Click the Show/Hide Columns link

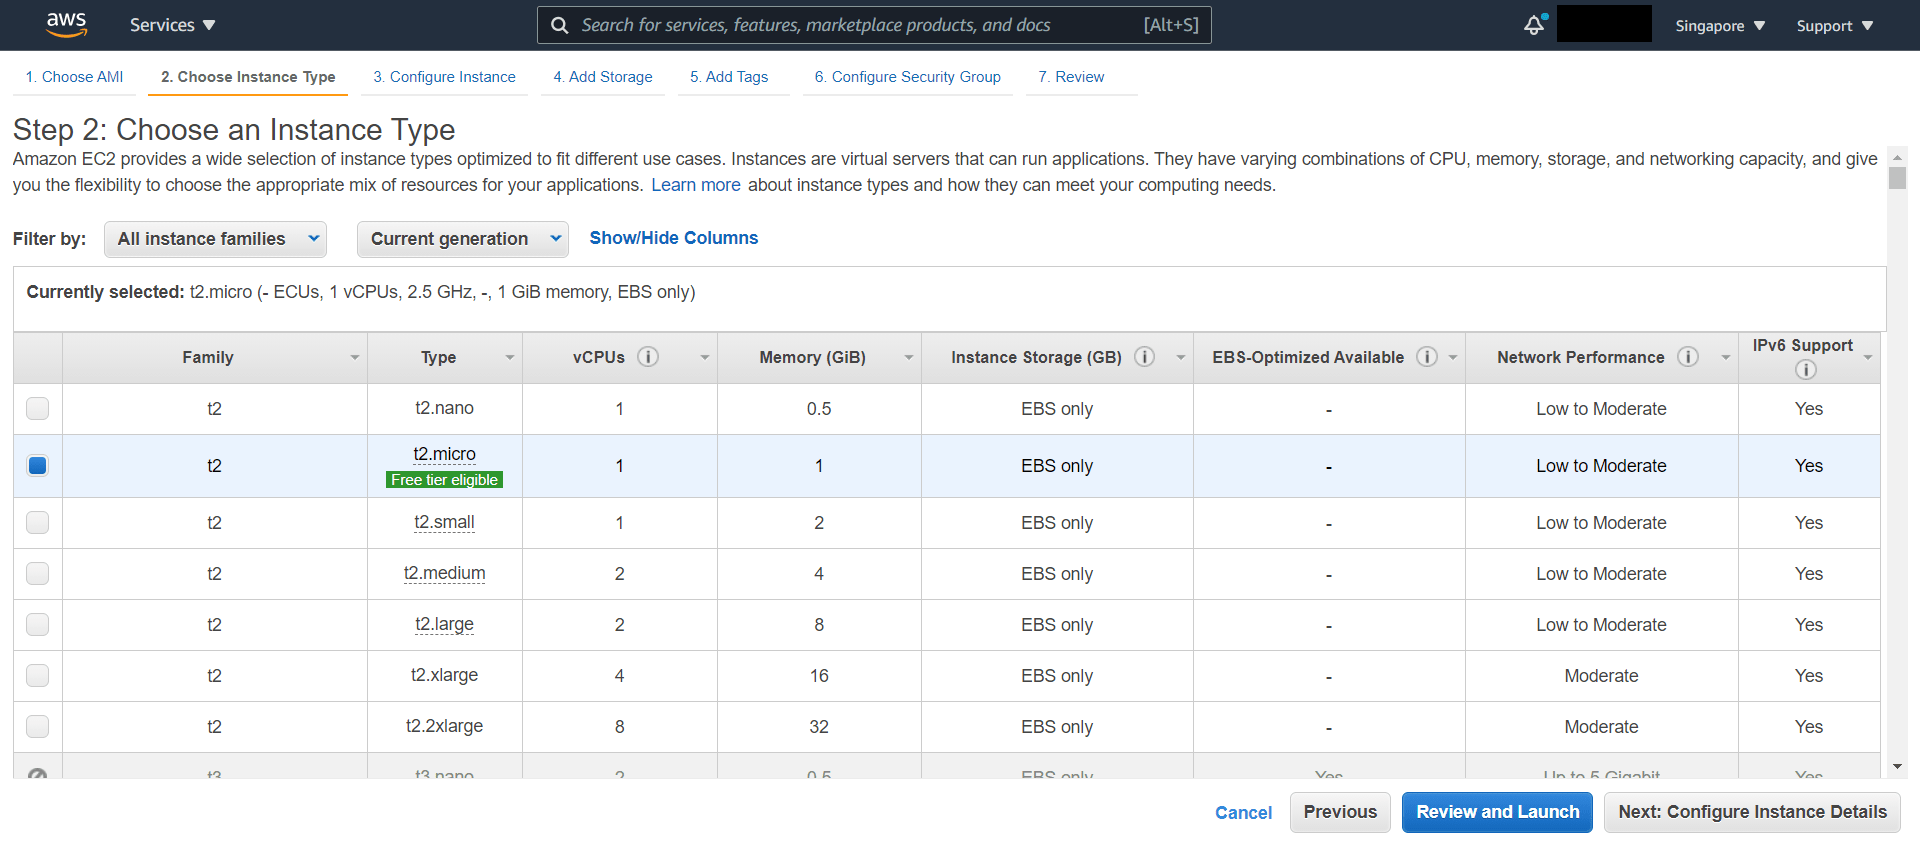click(x=674, y=238)
